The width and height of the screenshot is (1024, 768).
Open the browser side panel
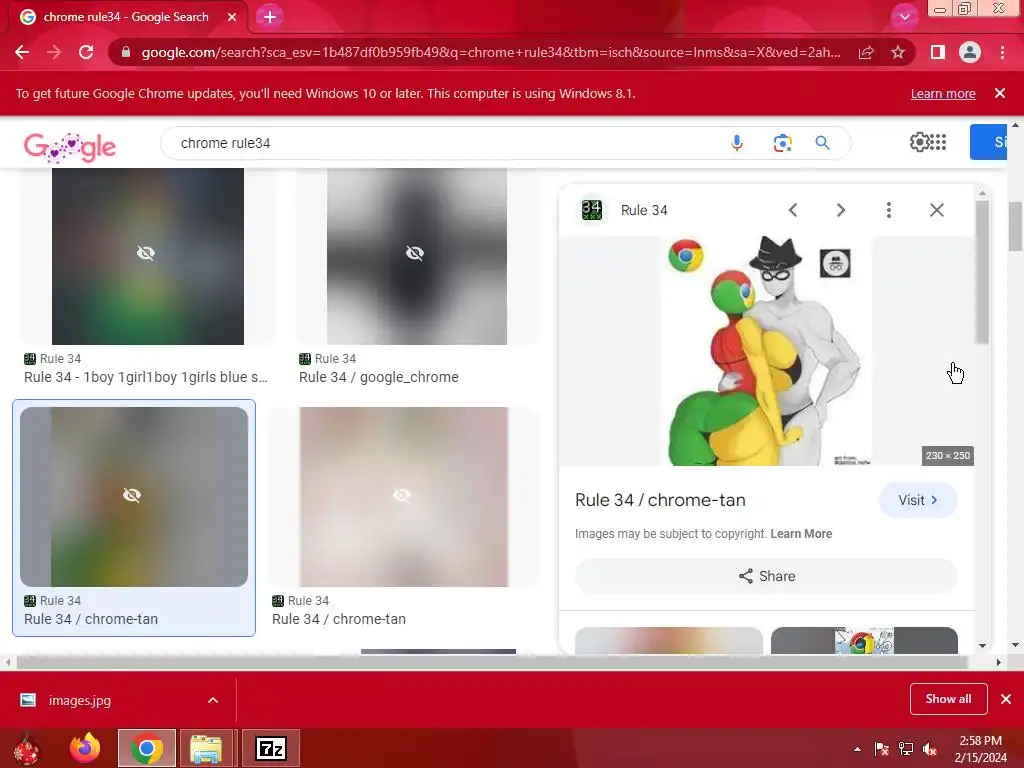(938, 52)
